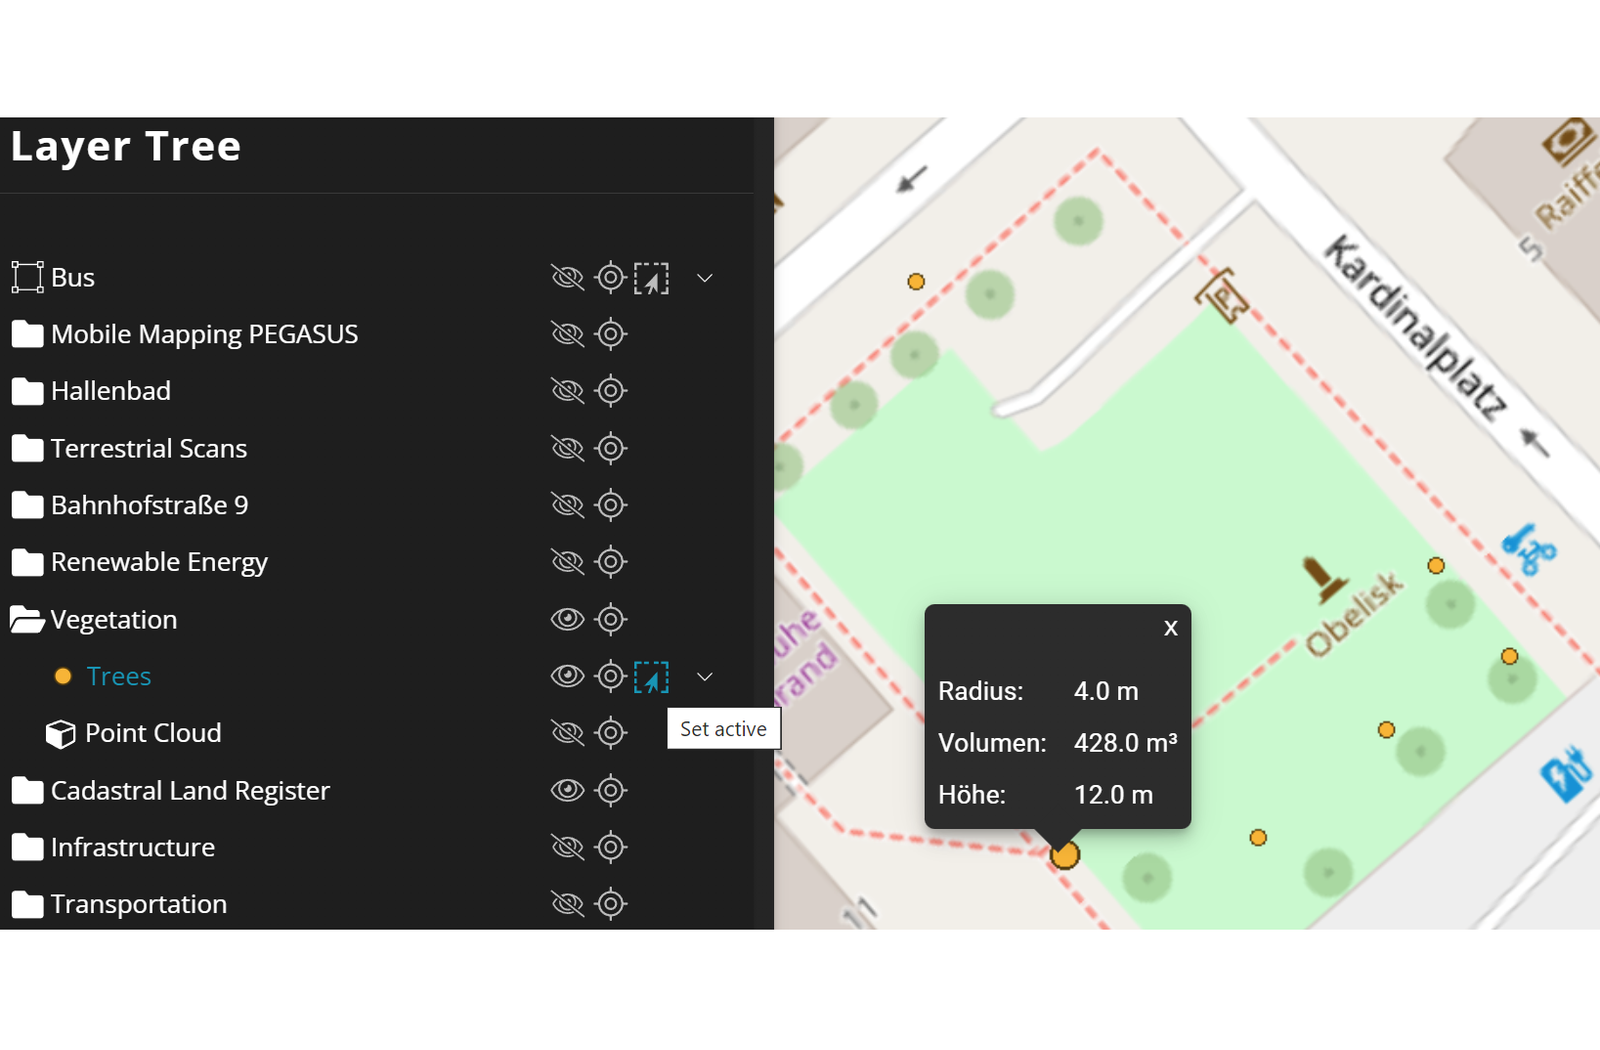Click the Obelisk monument icon on the map
Viewport: 1600px width, 1050px height.
coord(1324,580)
